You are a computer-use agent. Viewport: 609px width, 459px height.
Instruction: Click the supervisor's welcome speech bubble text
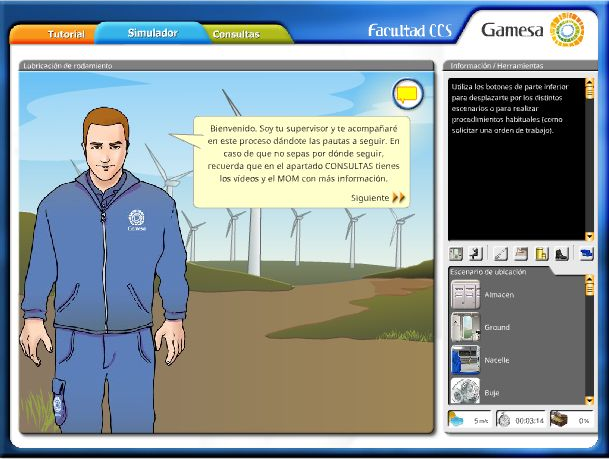click(x=303, y=153)
